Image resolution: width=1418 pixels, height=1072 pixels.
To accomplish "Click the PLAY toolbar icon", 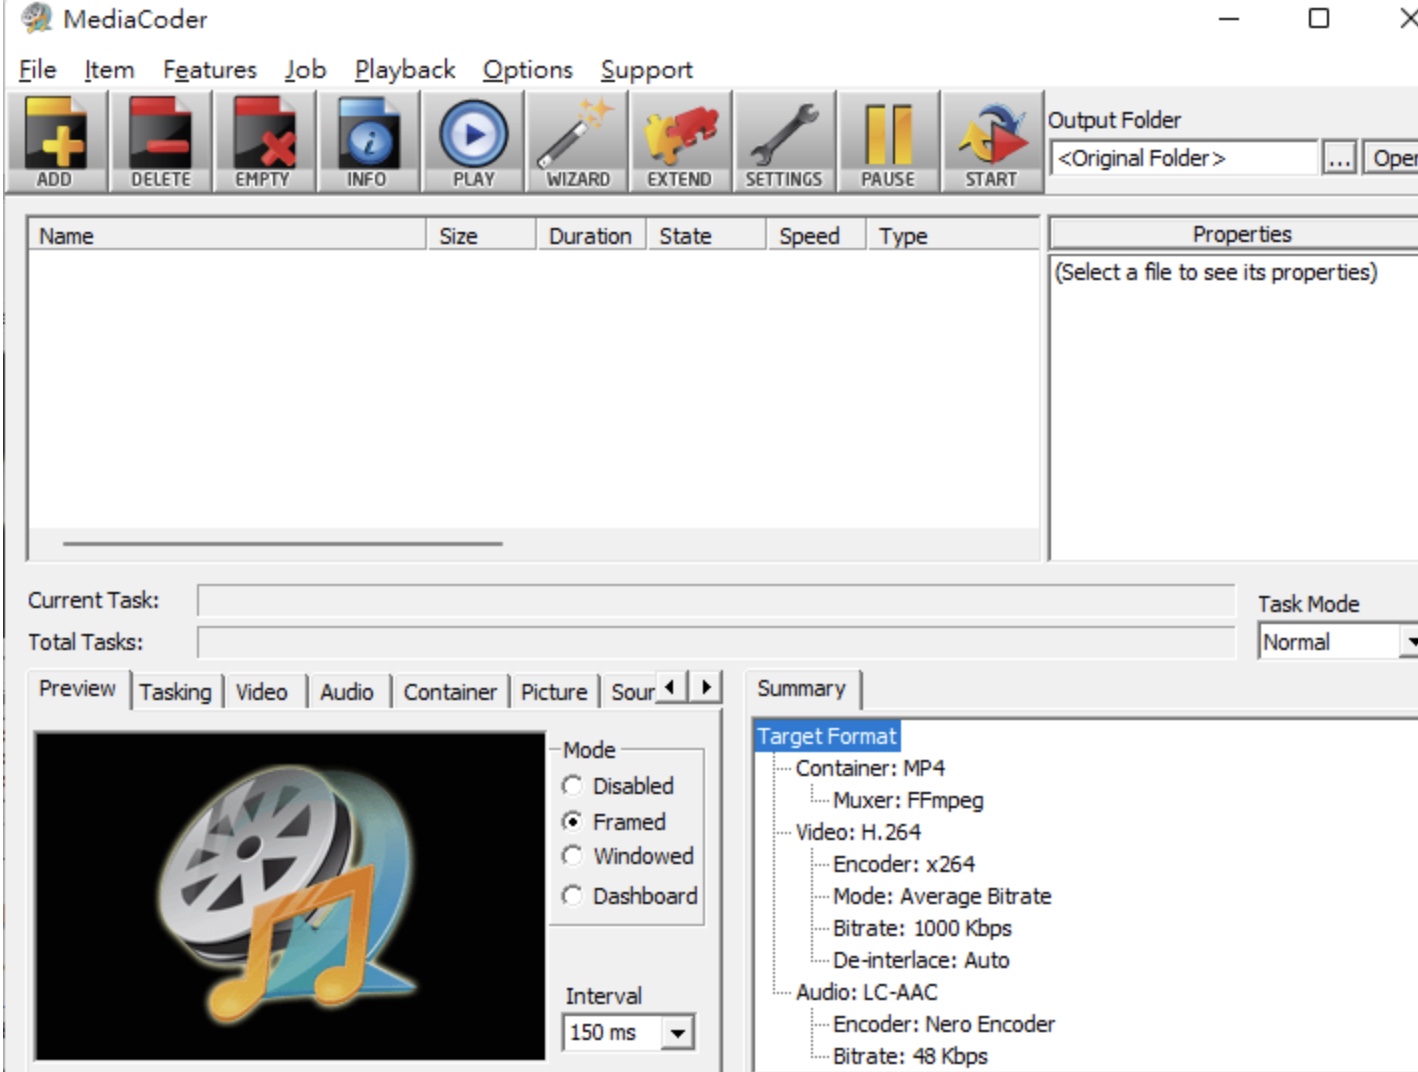I will pos(473,141).
